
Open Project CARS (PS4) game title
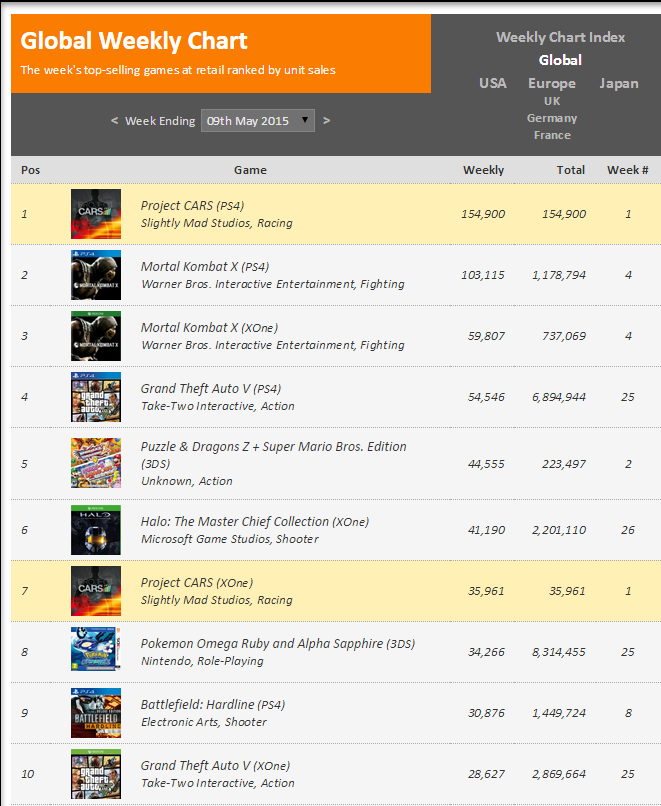point(192,206)
